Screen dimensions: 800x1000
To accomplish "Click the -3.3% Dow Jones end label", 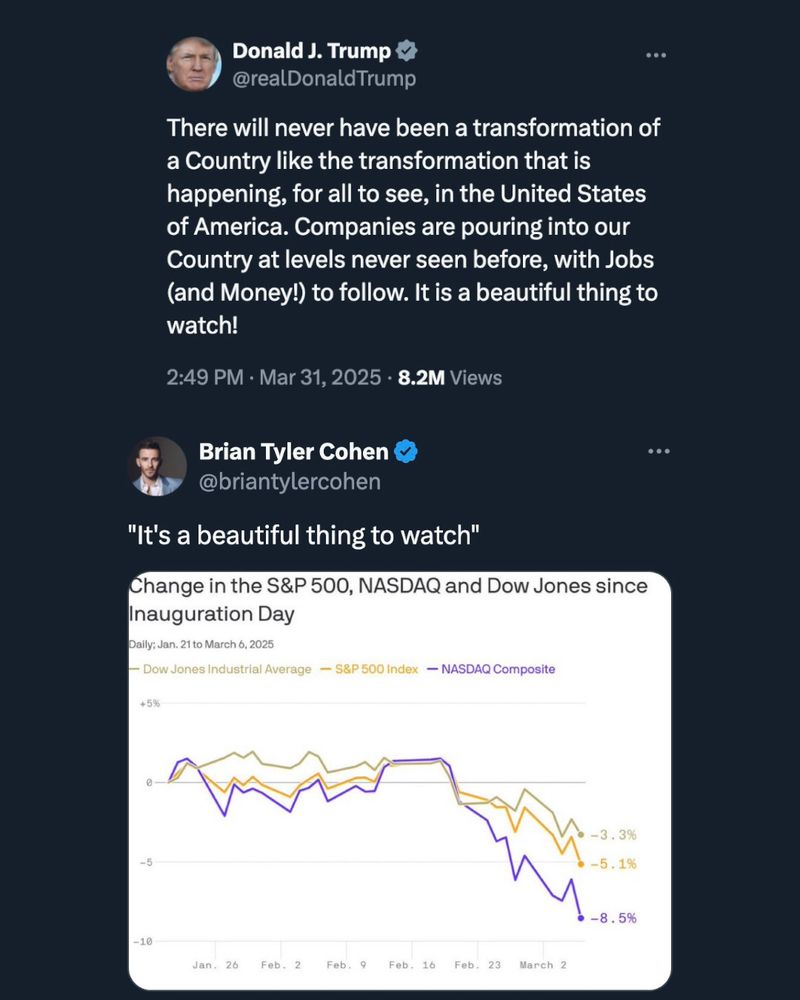I will coord(614,834).
